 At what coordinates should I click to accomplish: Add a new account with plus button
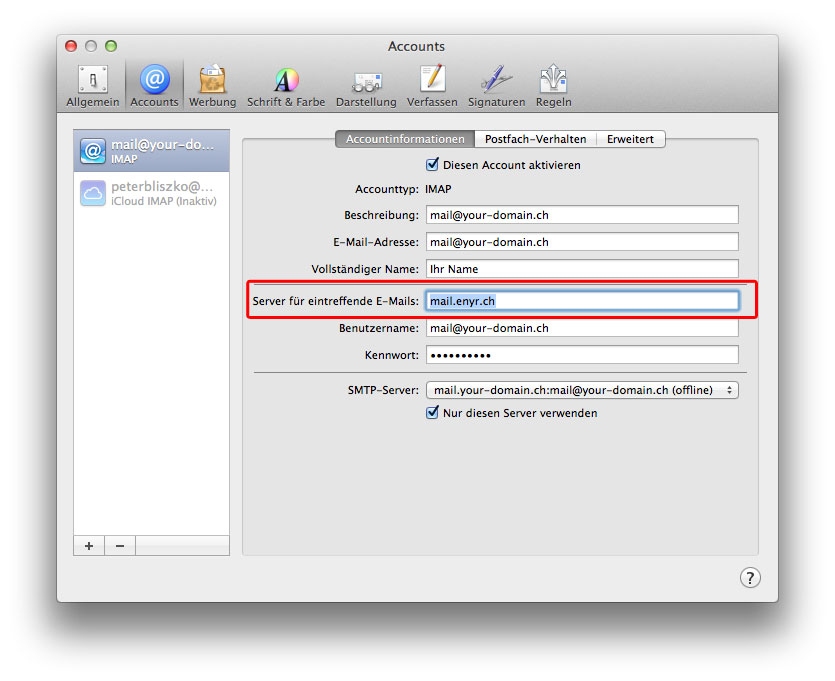click(89, 545)
